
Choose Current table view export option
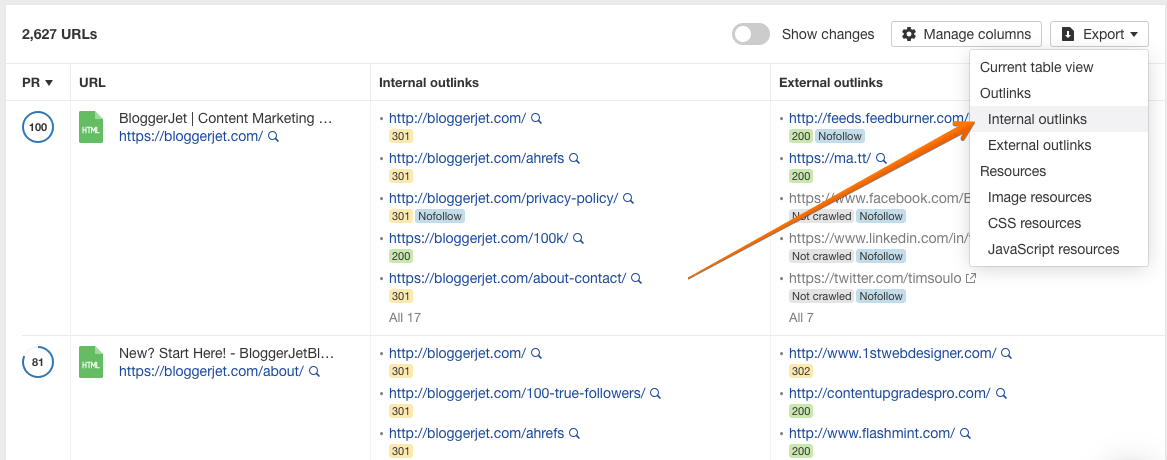coord(1036,67)
